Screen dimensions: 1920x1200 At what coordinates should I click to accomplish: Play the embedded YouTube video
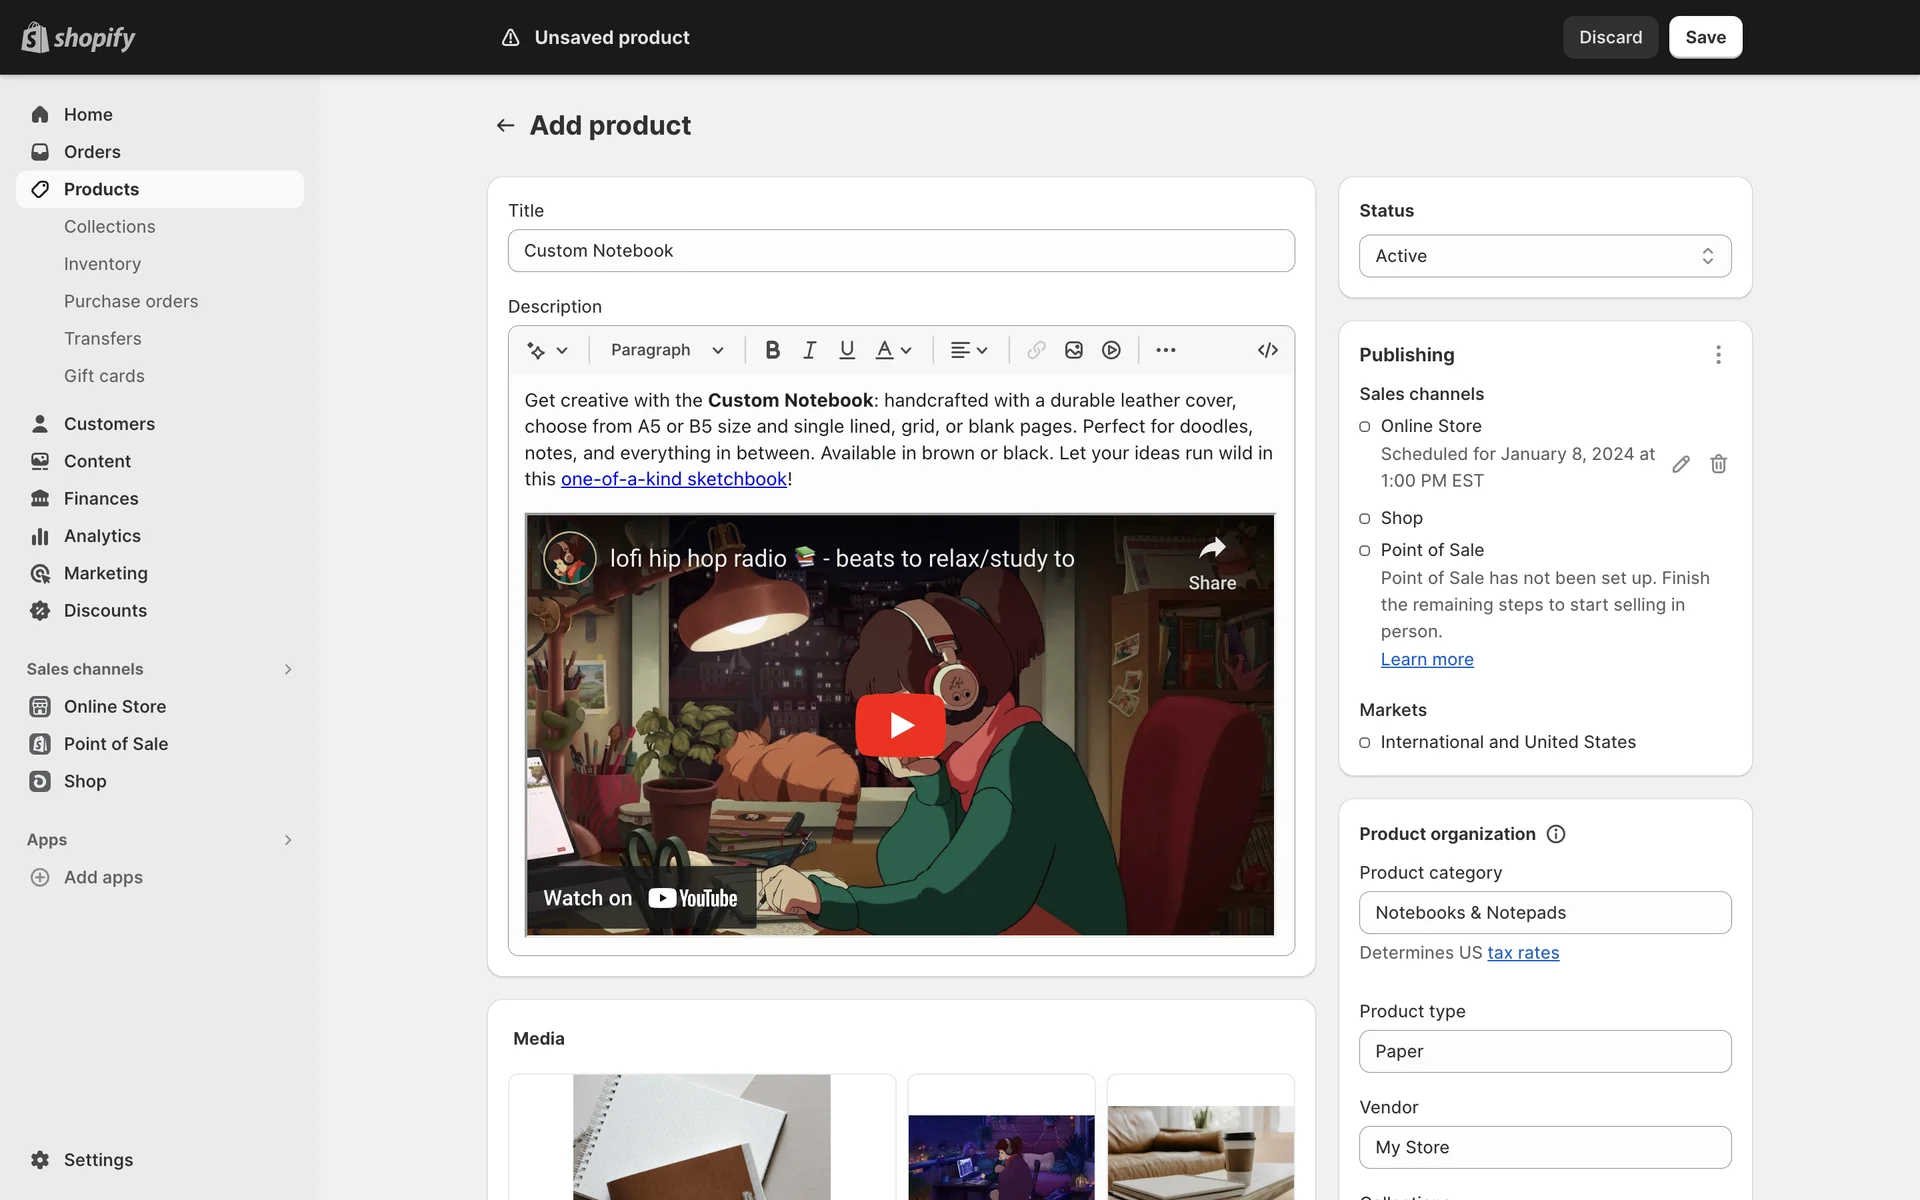point(900,725)
